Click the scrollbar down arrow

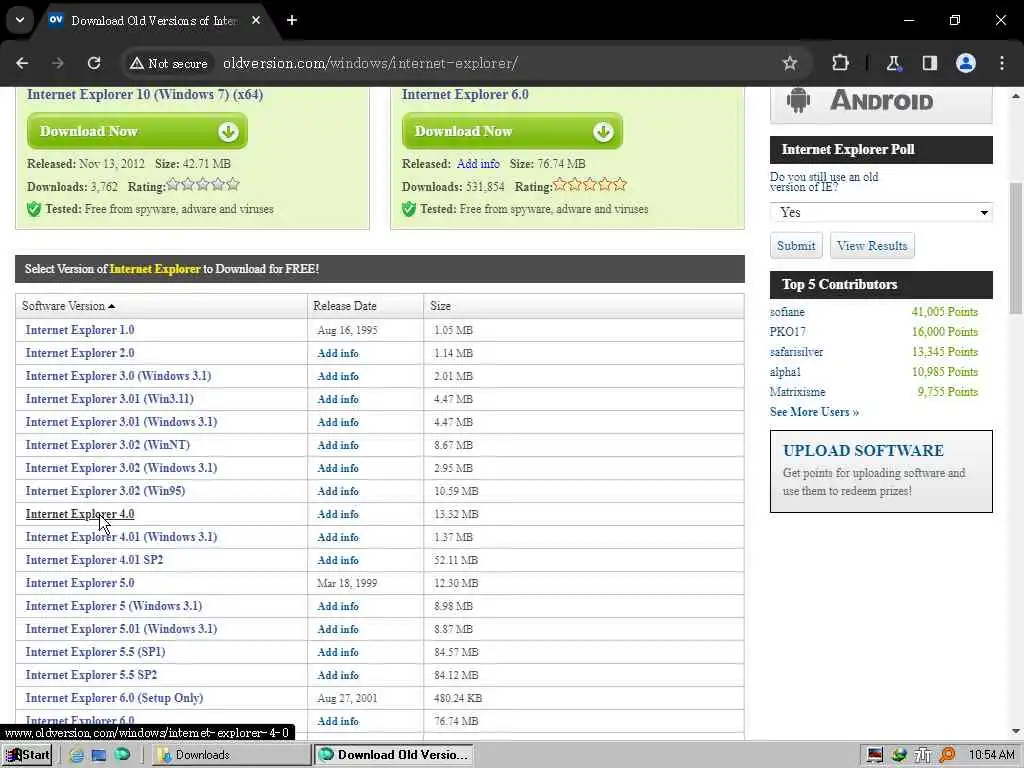(x=1016, y=731)
